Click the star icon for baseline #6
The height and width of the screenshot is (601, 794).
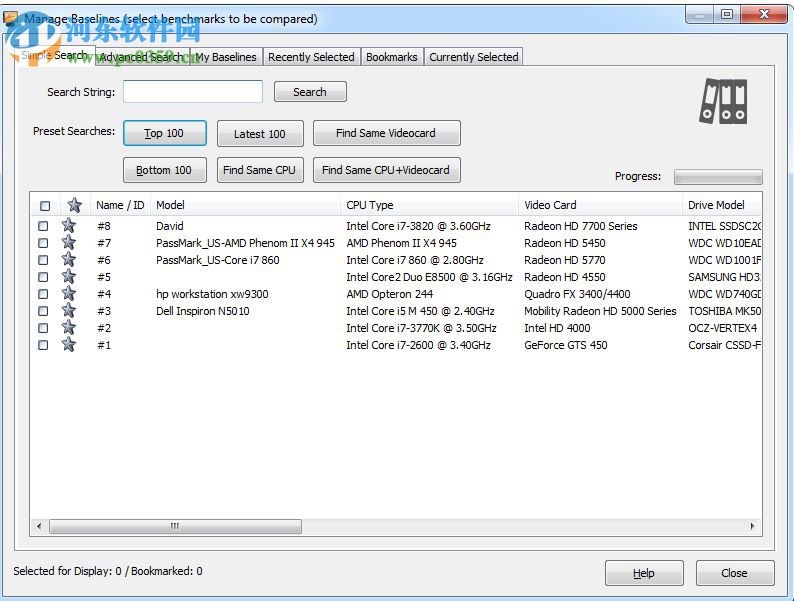pyautogui.click(x=69, y=259)
